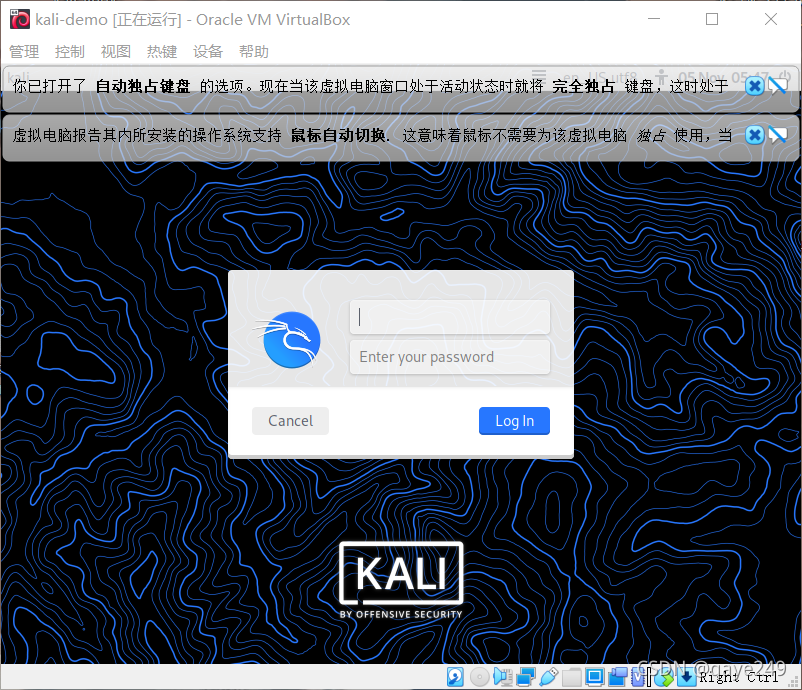Open the 帮助 menu

tap(254, 52)
